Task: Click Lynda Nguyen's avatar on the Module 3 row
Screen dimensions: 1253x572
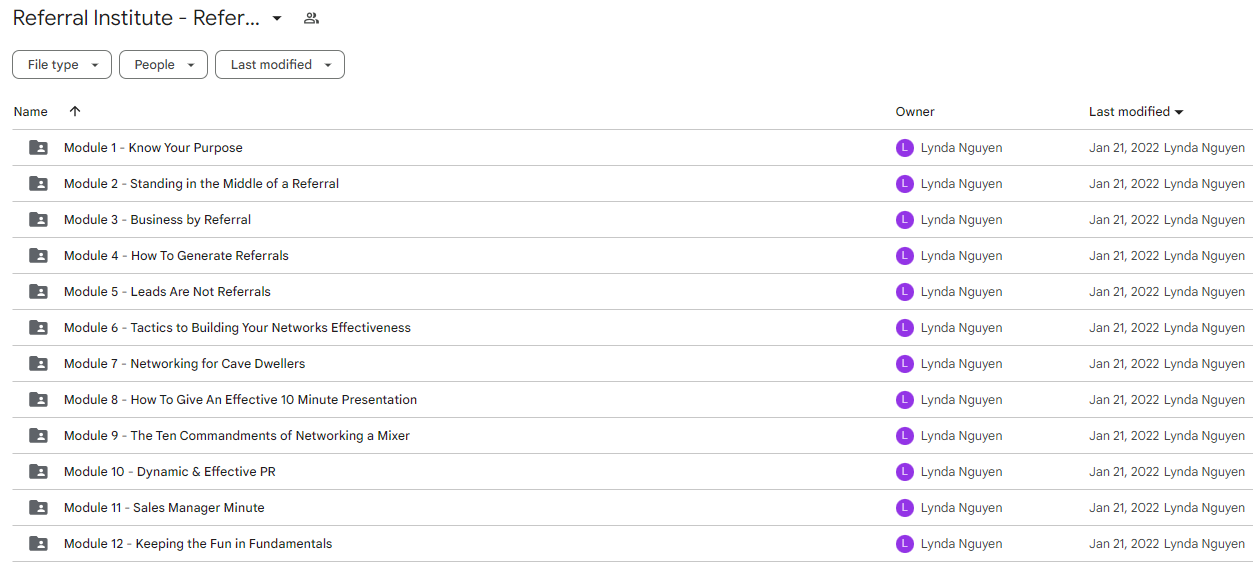Action: (905, 220)
